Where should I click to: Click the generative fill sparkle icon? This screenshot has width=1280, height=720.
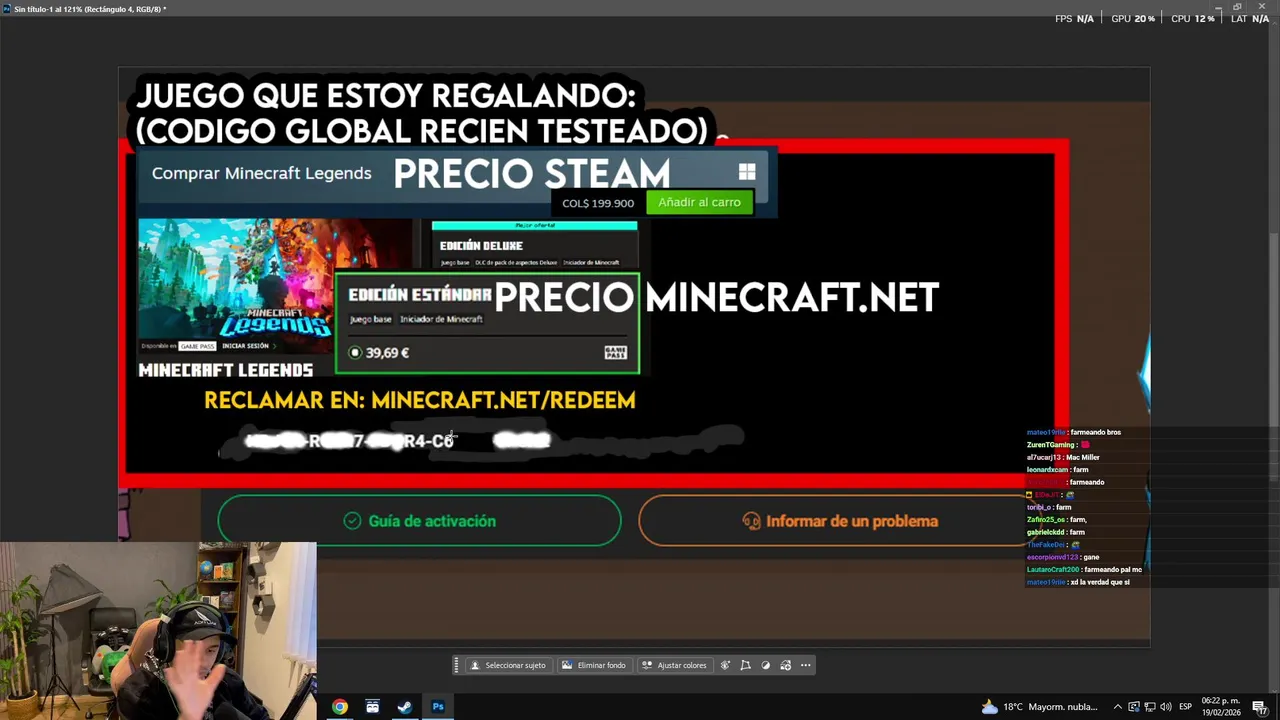click(x=725, y=665)
